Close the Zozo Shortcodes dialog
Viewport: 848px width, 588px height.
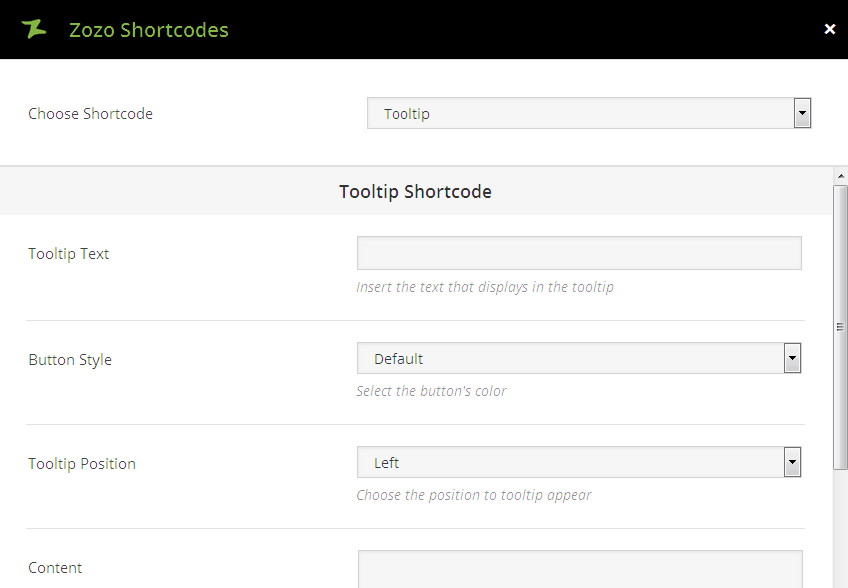tap(829, 29)
